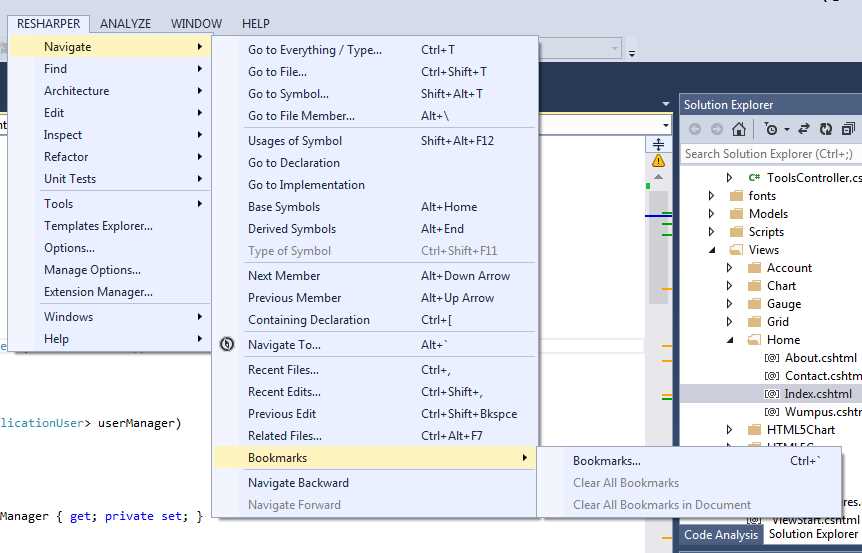The width and height of the screenshot is (862, 553).
Task: Click the Collapse All icon in Solution Explorer
Action: 848,129
